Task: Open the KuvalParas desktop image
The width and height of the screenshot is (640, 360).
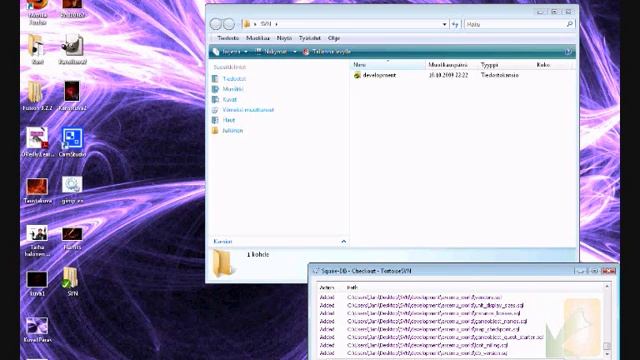Action: pyautogui.click(x=37, y=329)
